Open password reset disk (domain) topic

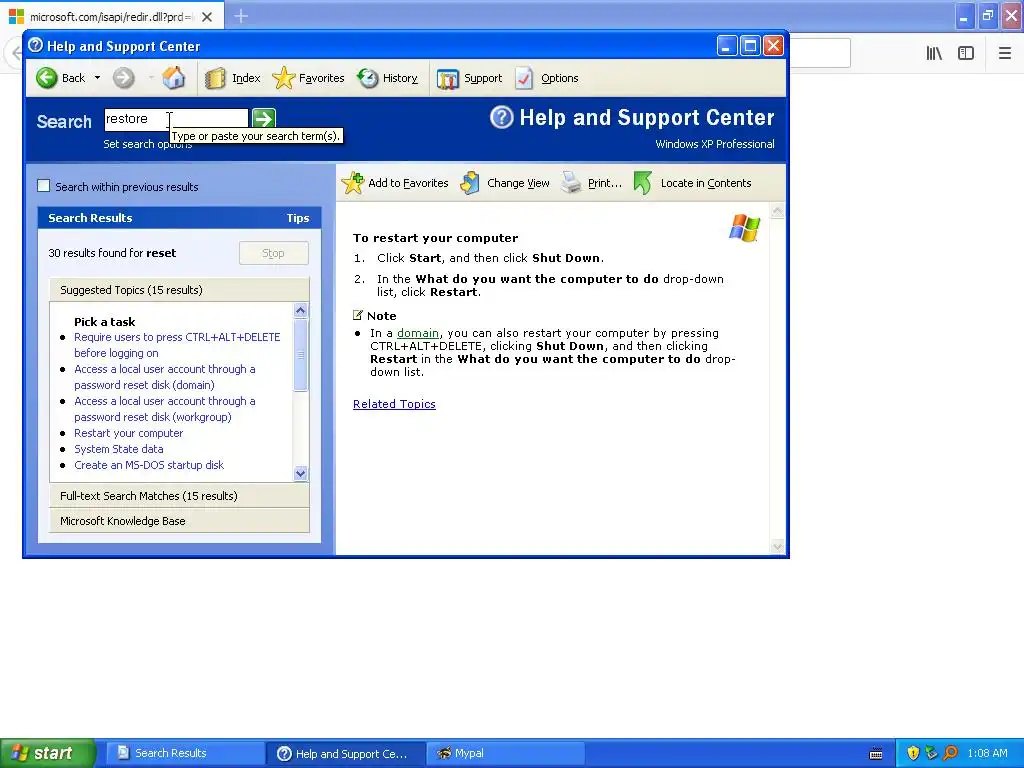tap(165, 377)
